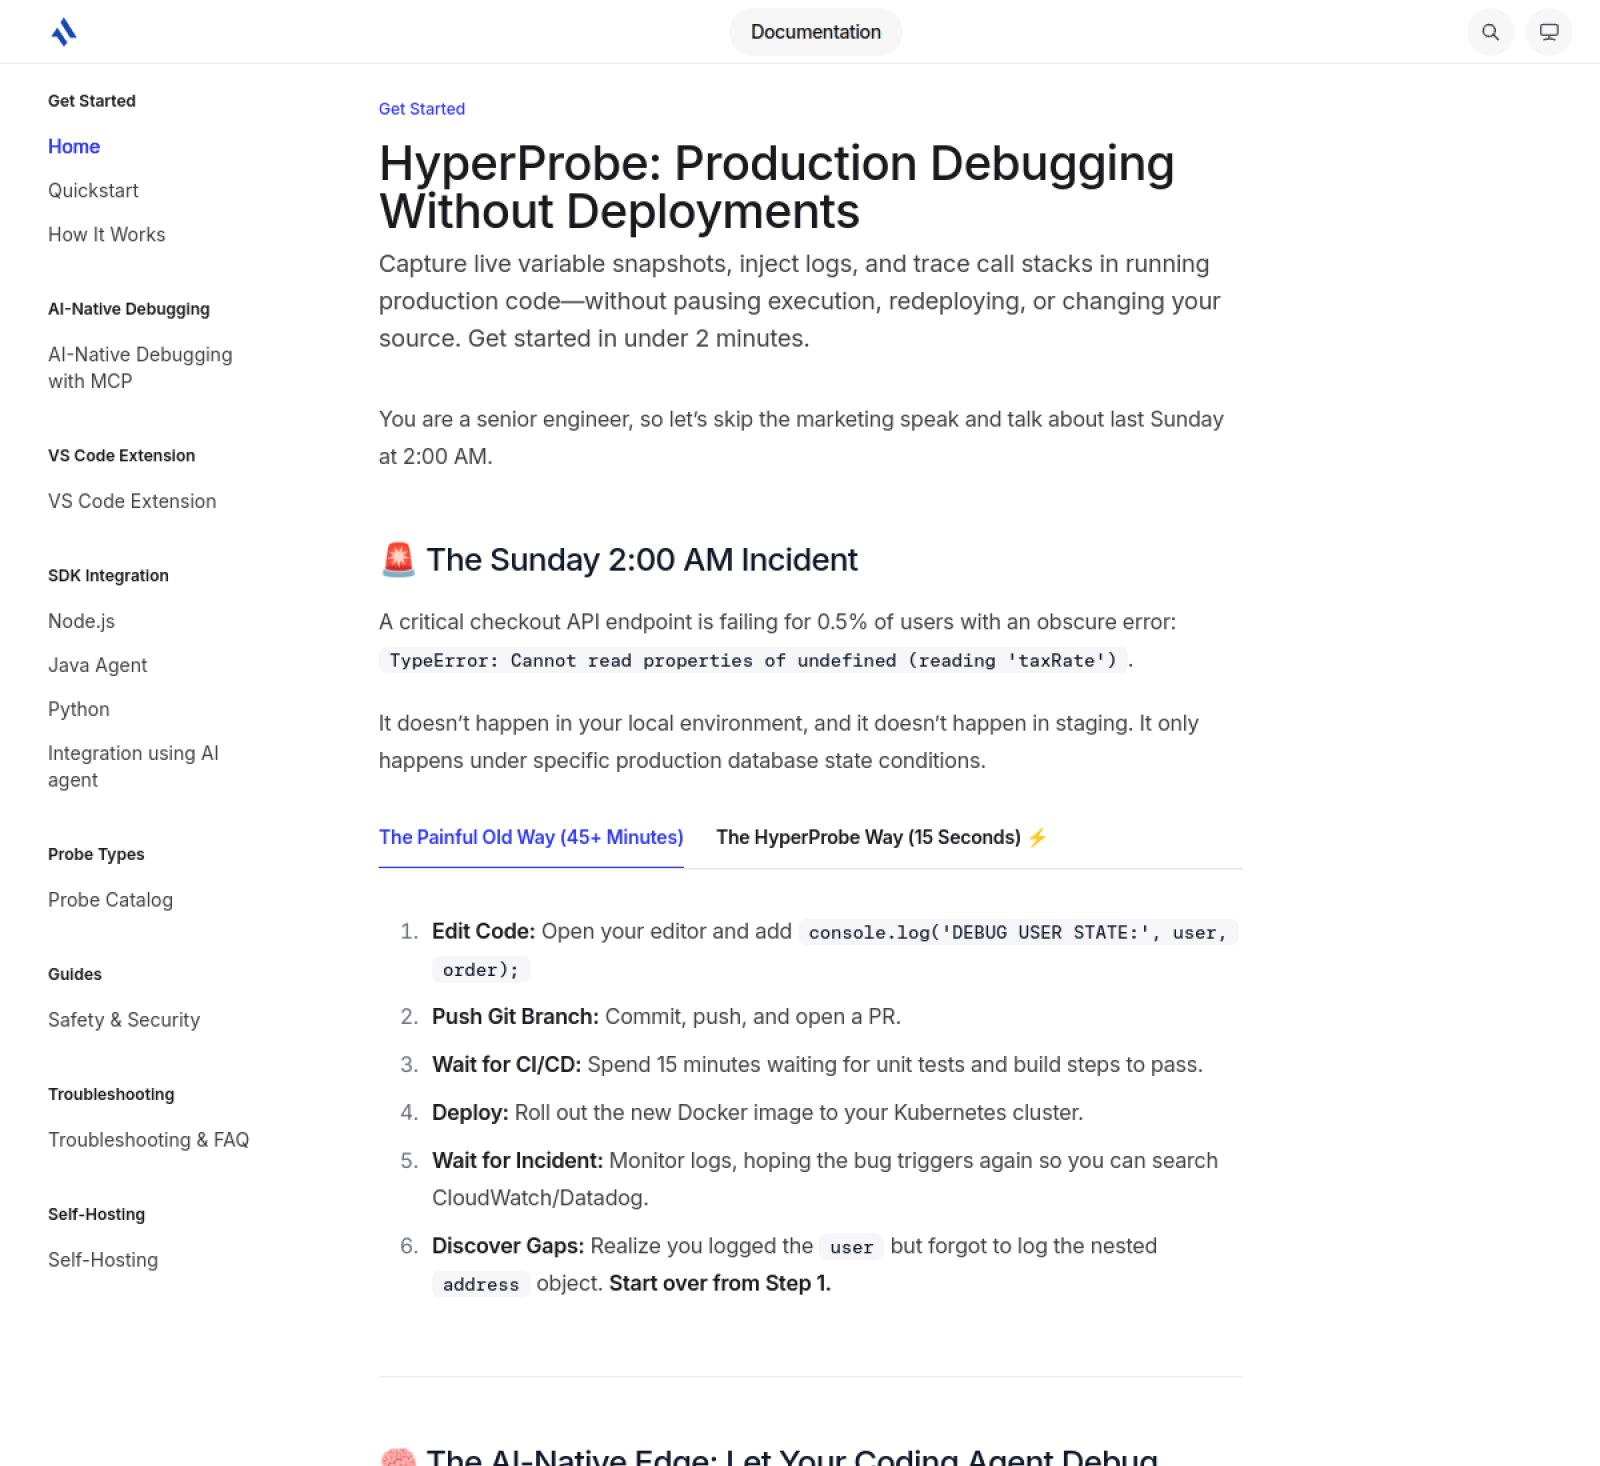Open Troubleshooting & FAQ page
Image resolution: width=1600 pixels, height=1466 pixels.
[148, 1140]
